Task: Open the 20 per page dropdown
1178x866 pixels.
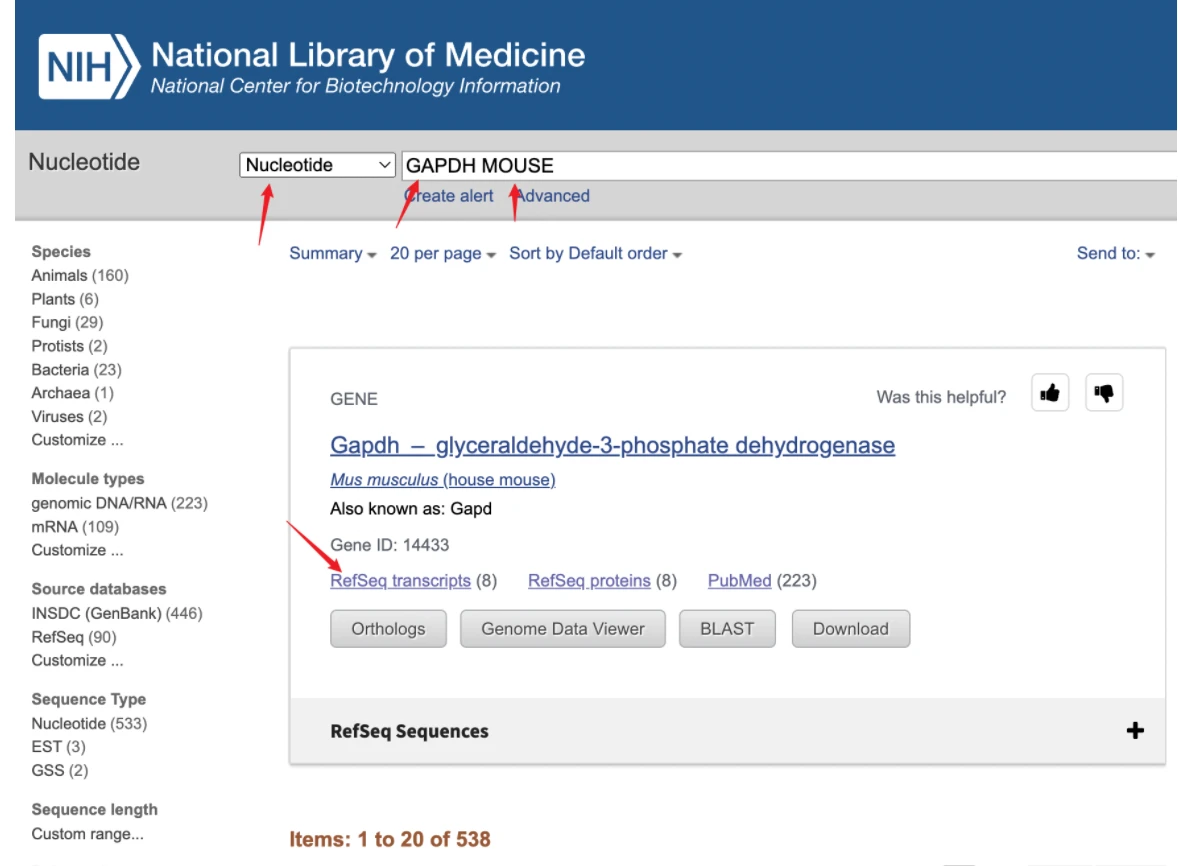Action: point(443,254)
